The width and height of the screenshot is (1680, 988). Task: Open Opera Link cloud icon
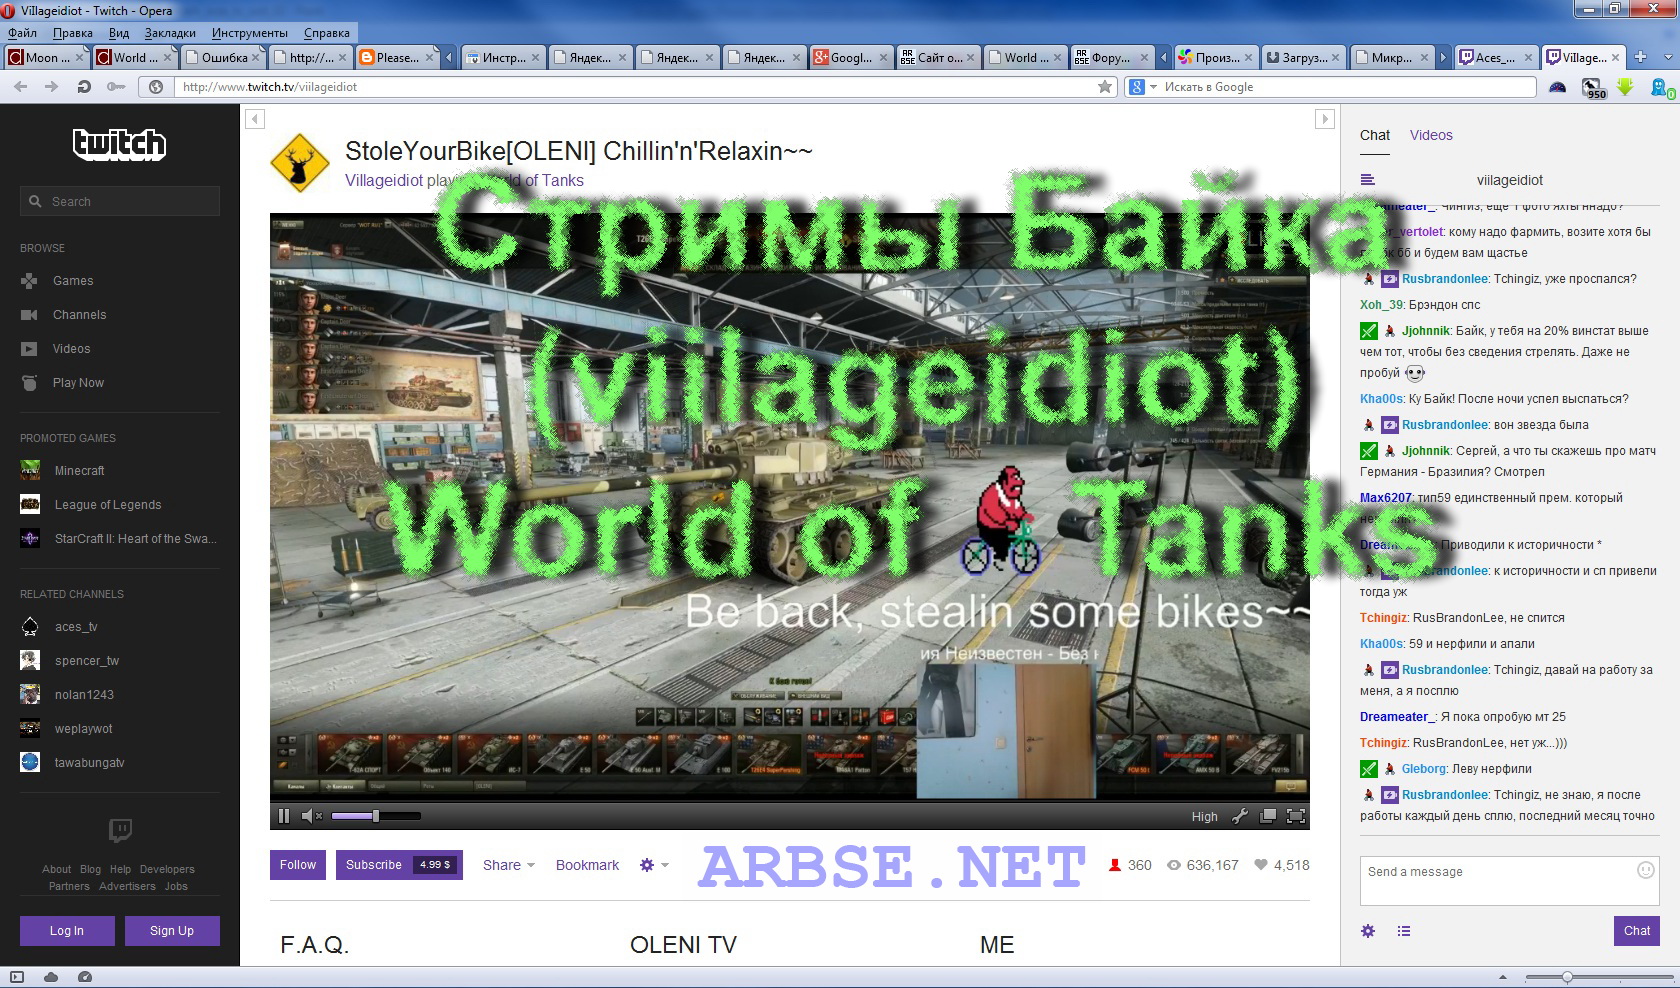[51, 977]
